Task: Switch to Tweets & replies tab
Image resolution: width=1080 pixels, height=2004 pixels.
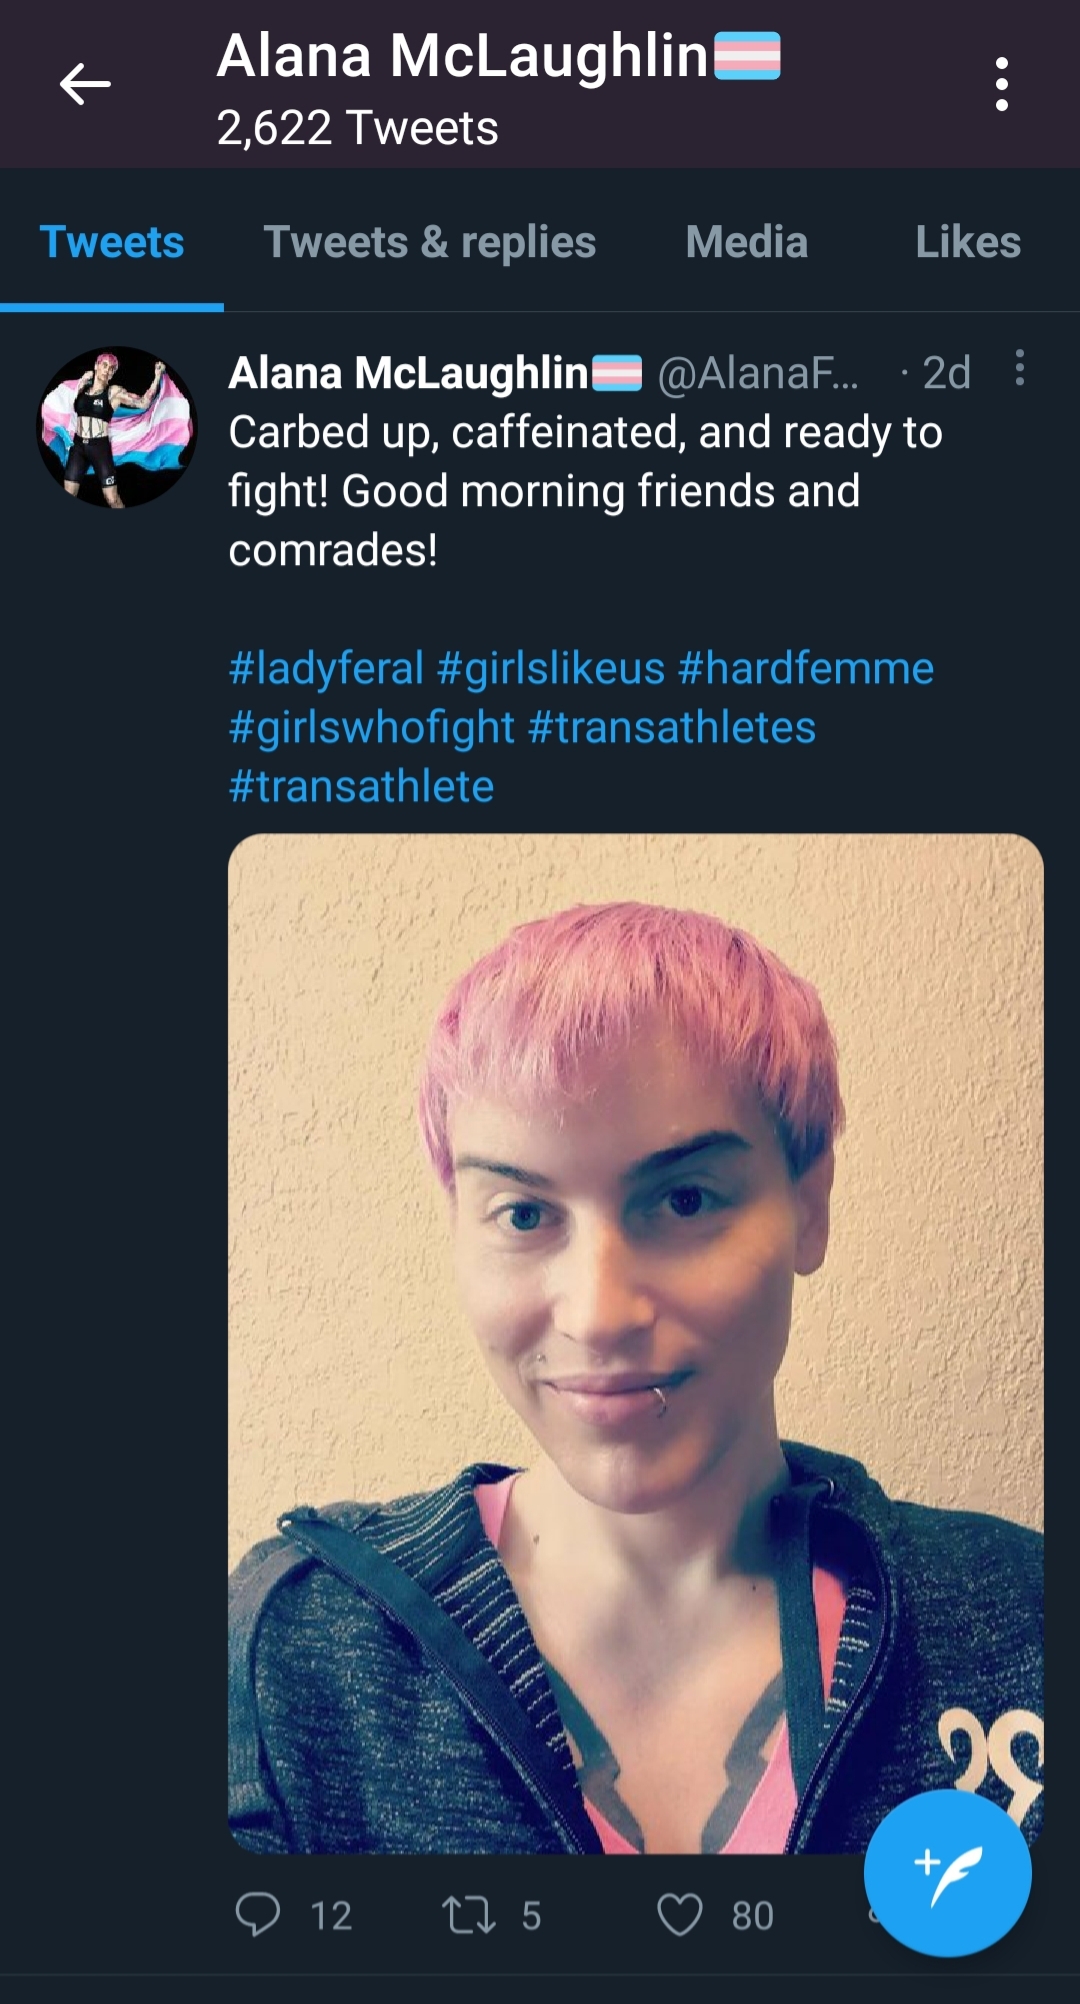Action: click(430, 242)
